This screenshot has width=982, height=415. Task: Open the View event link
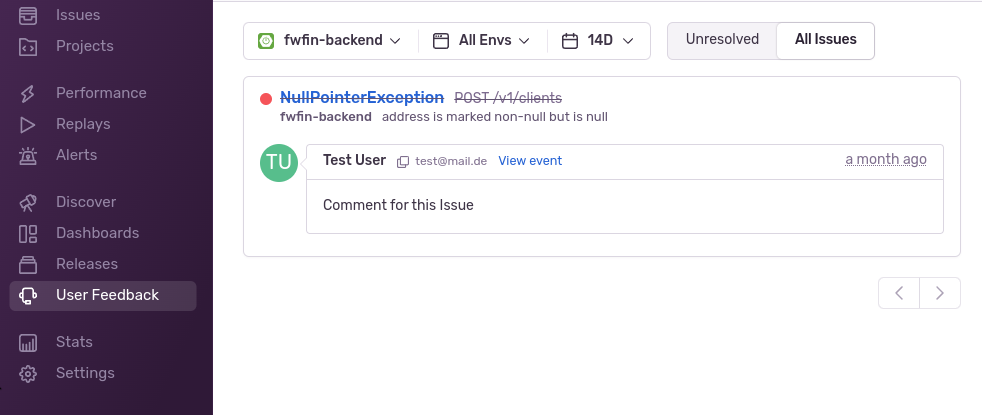(x=530, y=161)
